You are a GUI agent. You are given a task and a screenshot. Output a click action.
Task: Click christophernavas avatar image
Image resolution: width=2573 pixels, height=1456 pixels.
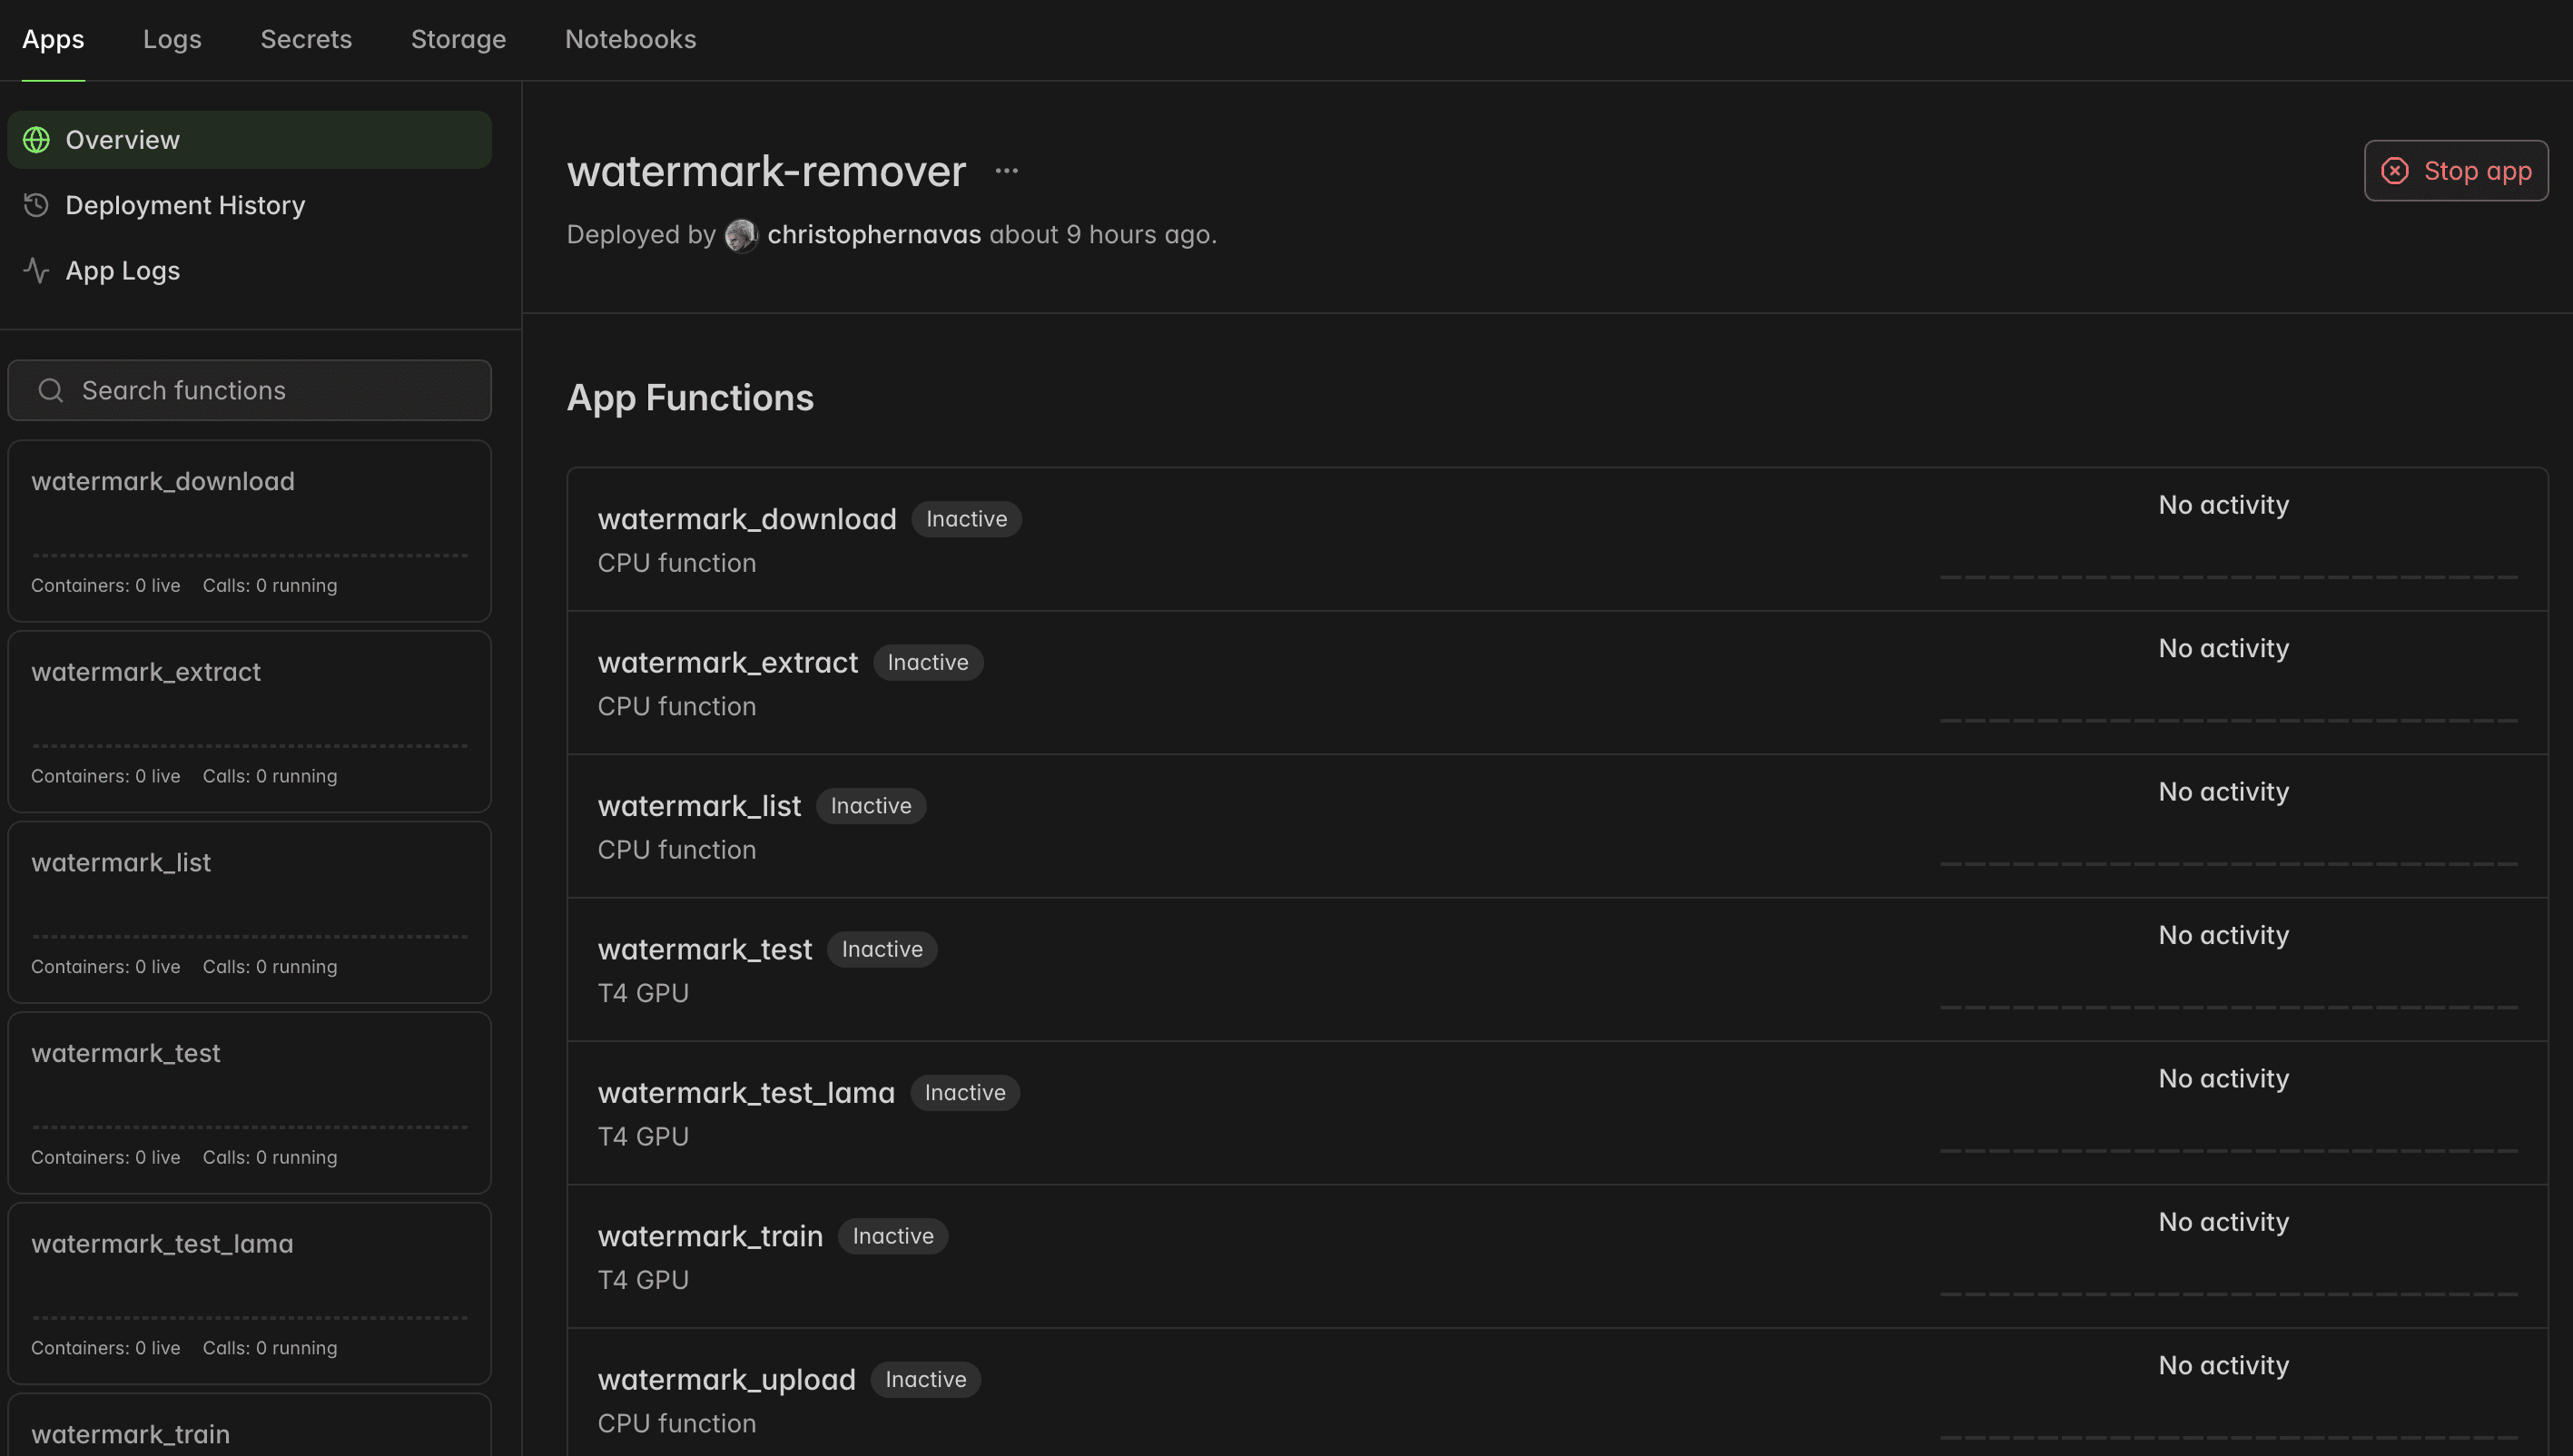(741, 235)
